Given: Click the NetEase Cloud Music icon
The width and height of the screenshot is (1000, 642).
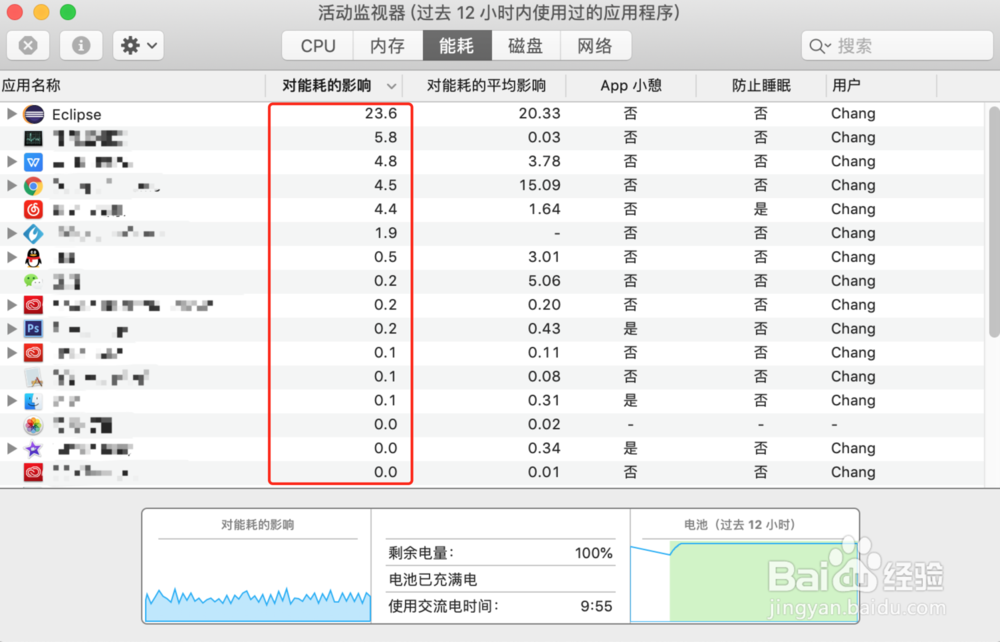Looking at the screenshot, I should (33, 209).
